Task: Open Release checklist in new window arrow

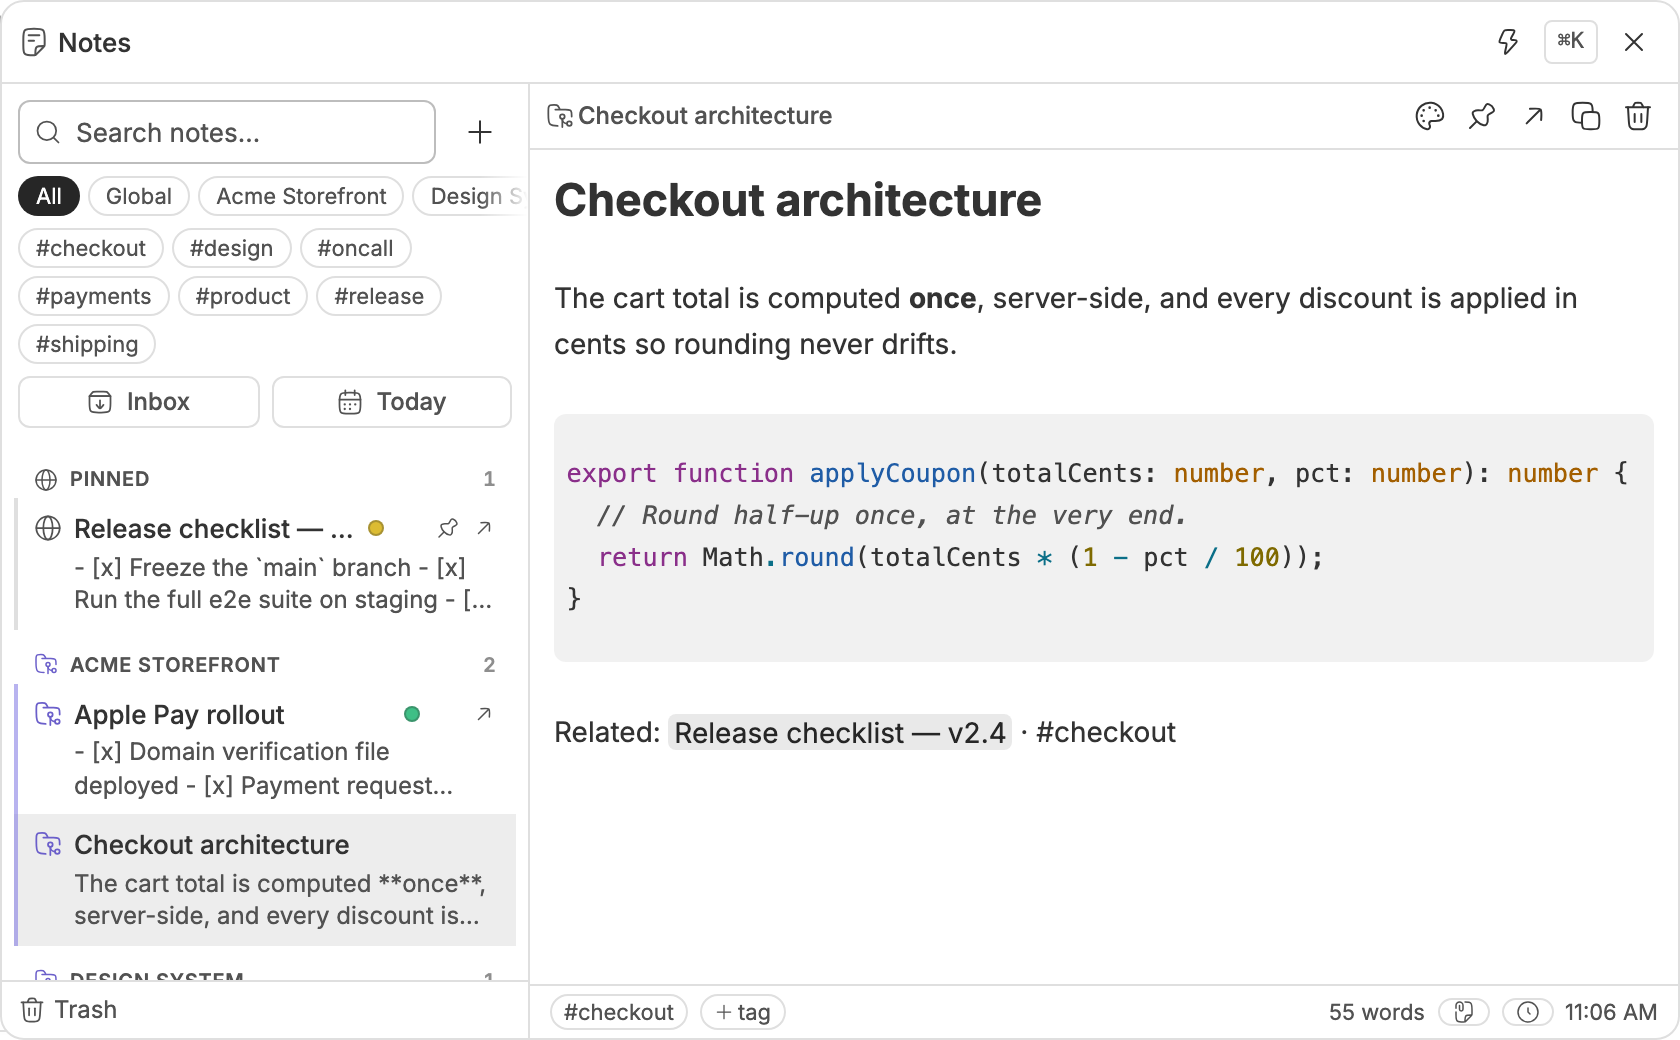Action: coord(484,528)
